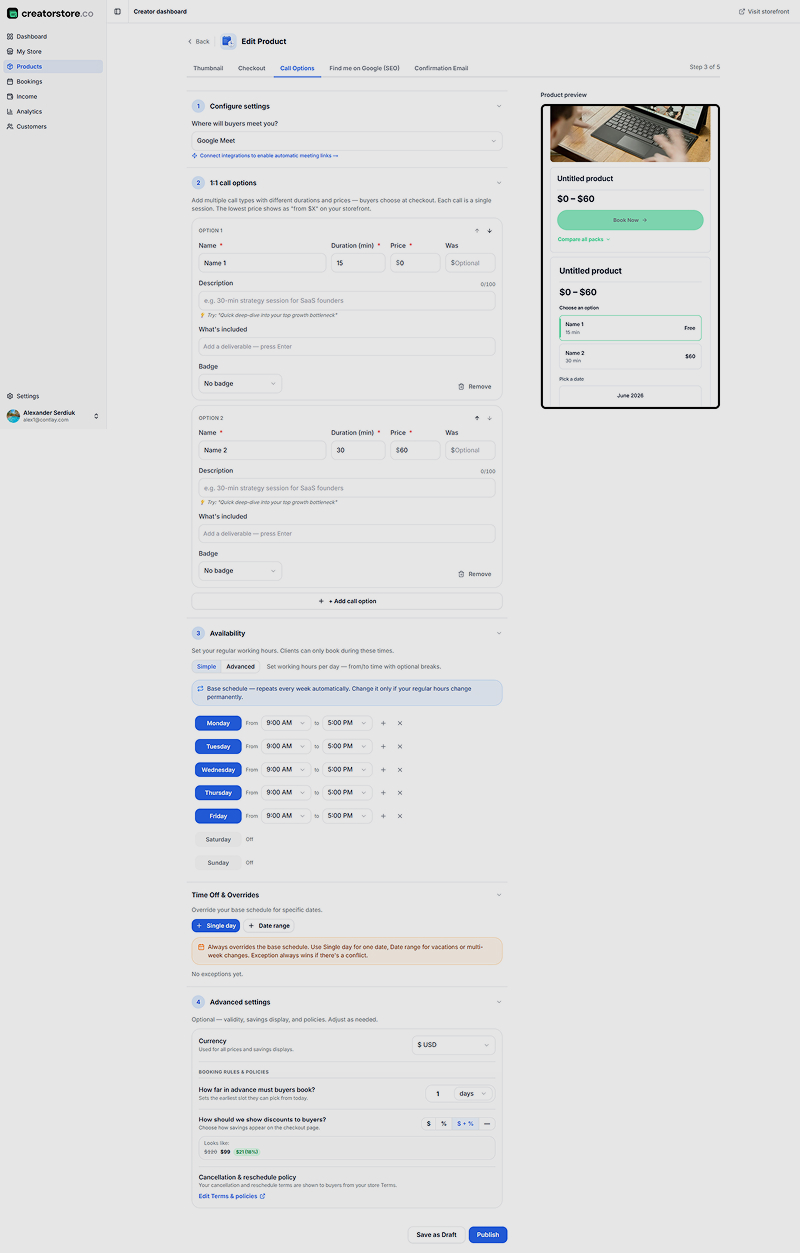The height and width of the screenshot is (1253, 800).
Task: Click Option 2 price field showing $60
Action: click(415, 450)
